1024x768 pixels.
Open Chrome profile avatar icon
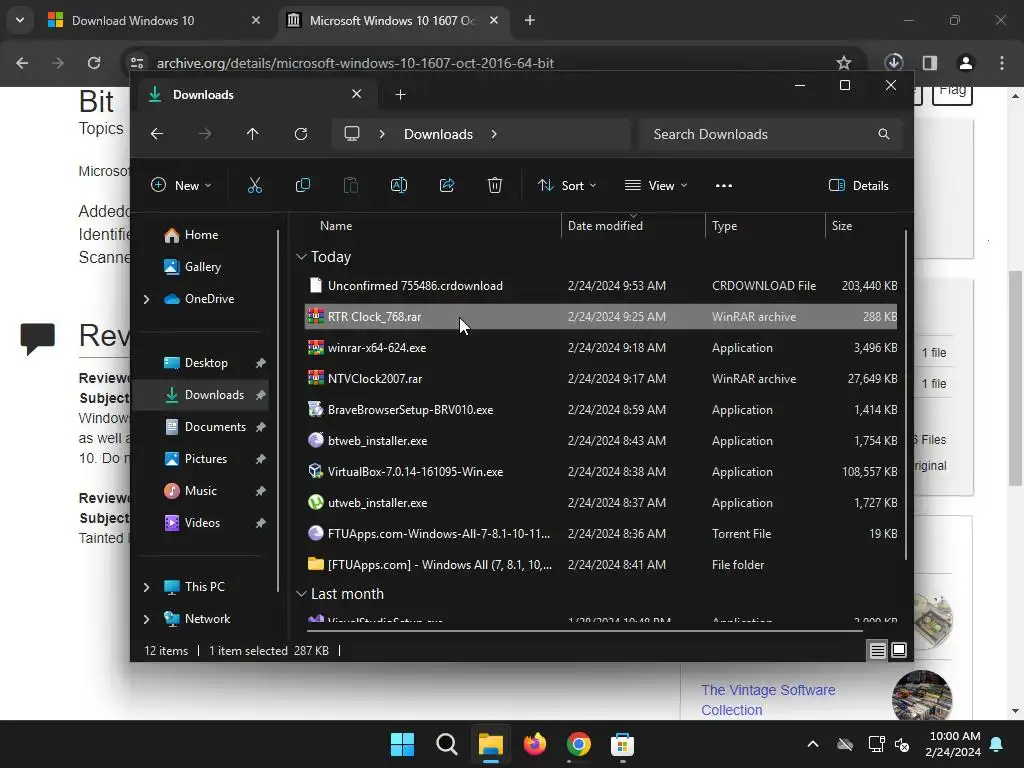click(x=966, y=63)
